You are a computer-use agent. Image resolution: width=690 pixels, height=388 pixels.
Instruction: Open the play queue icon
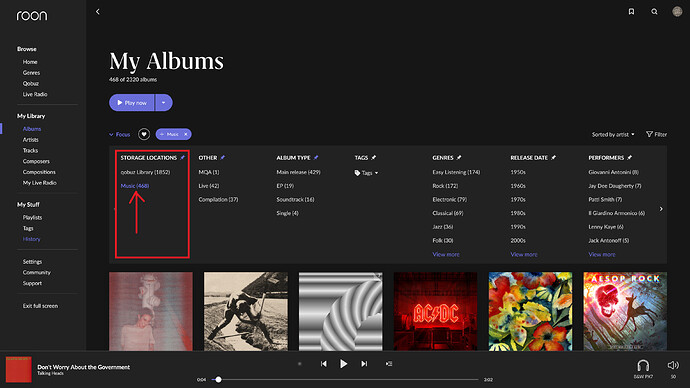tap(389, 364)
